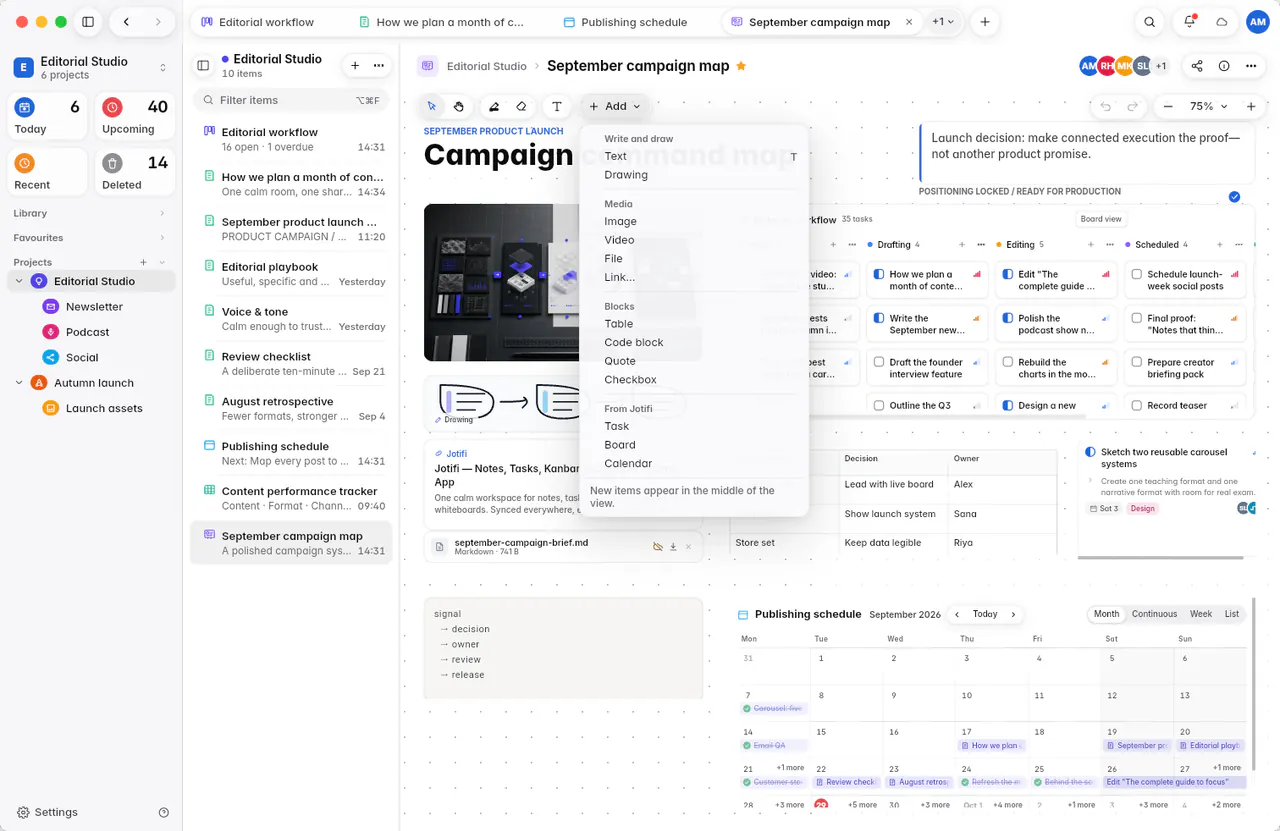This screenshot has width=1280, height=831.
Task: Open the campaign image thumbnail
Action: 501,283
